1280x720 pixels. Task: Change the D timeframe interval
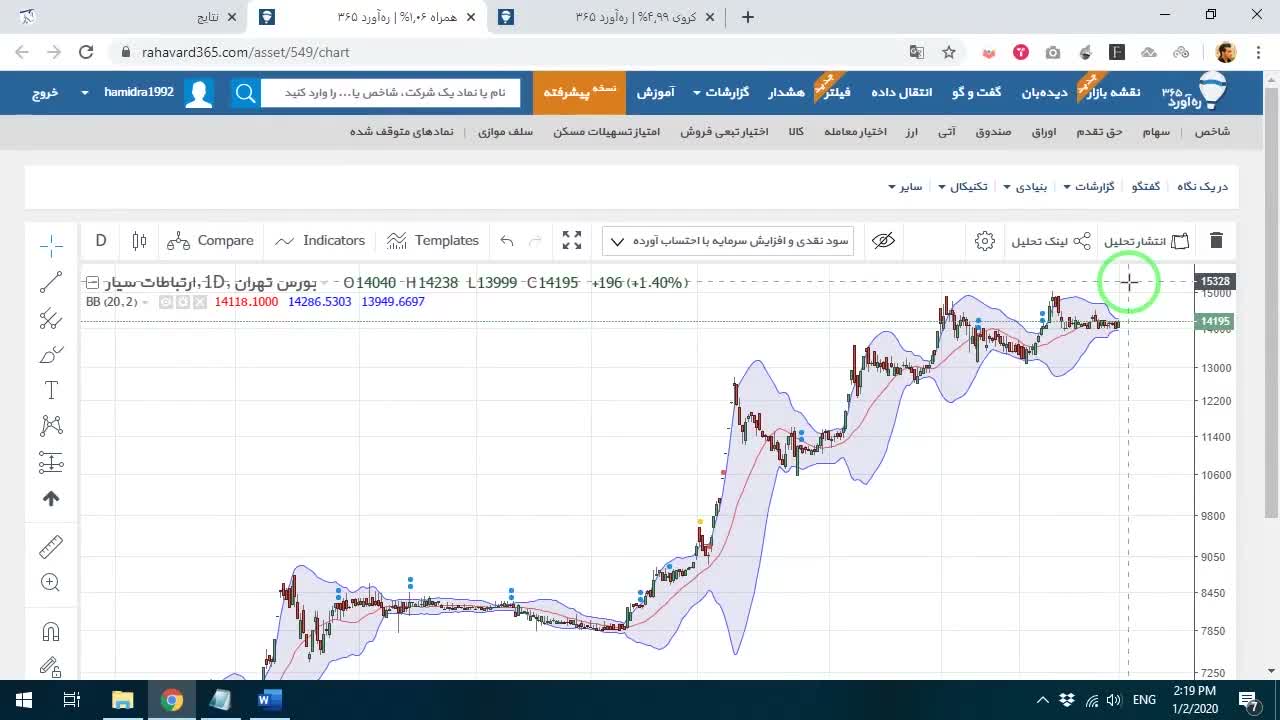click(101, 241)
